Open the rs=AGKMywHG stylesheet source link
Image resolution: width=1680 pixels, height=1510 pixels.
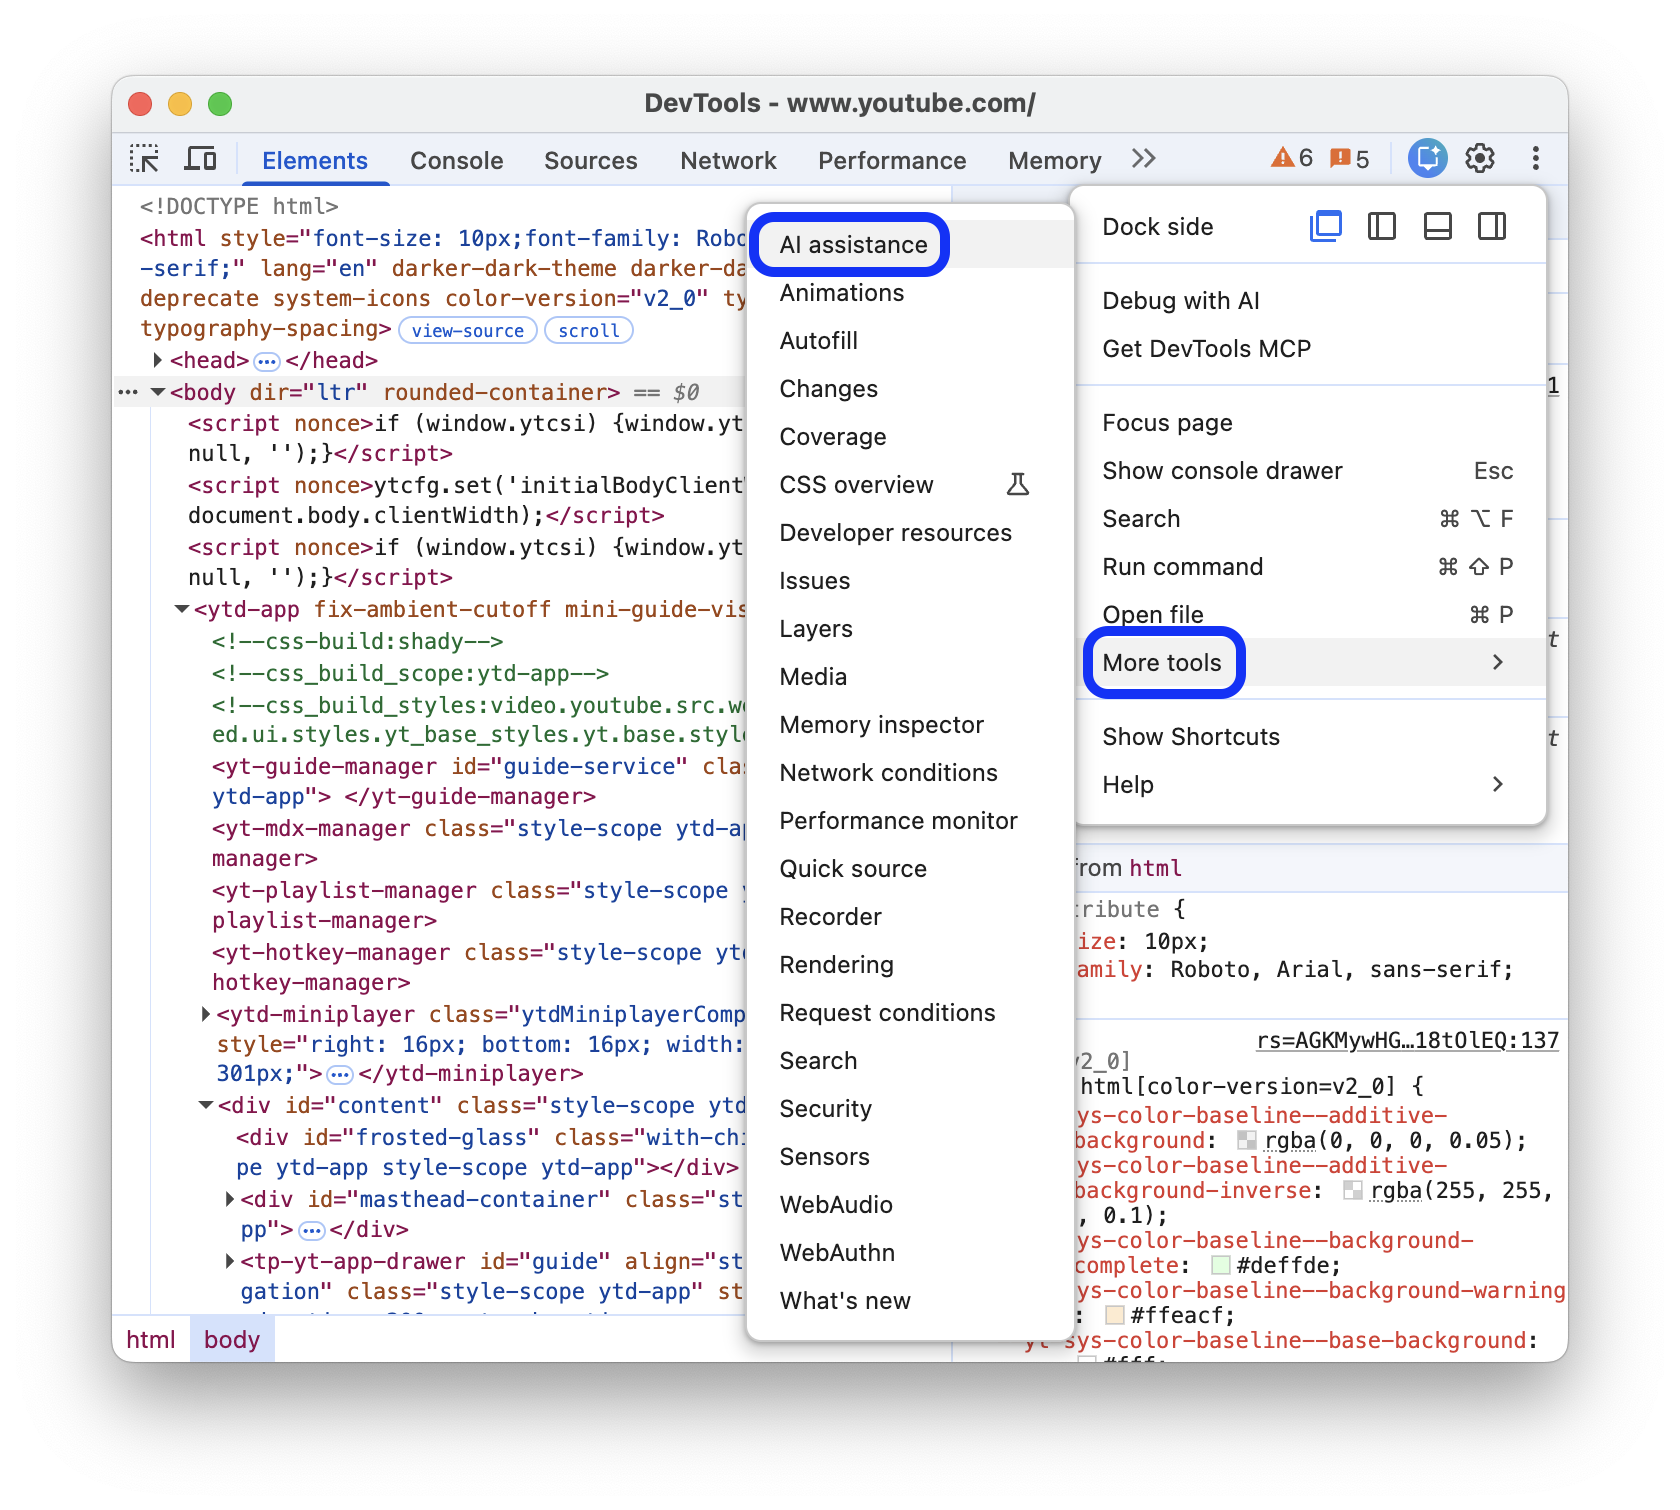point(1407,1041)
